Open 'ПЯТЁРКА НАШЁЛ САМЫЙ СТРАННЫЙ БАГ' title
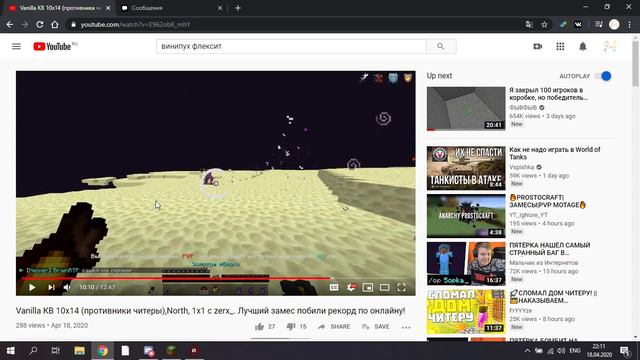The width and height of the screenshot is (640, 360). 549,249
